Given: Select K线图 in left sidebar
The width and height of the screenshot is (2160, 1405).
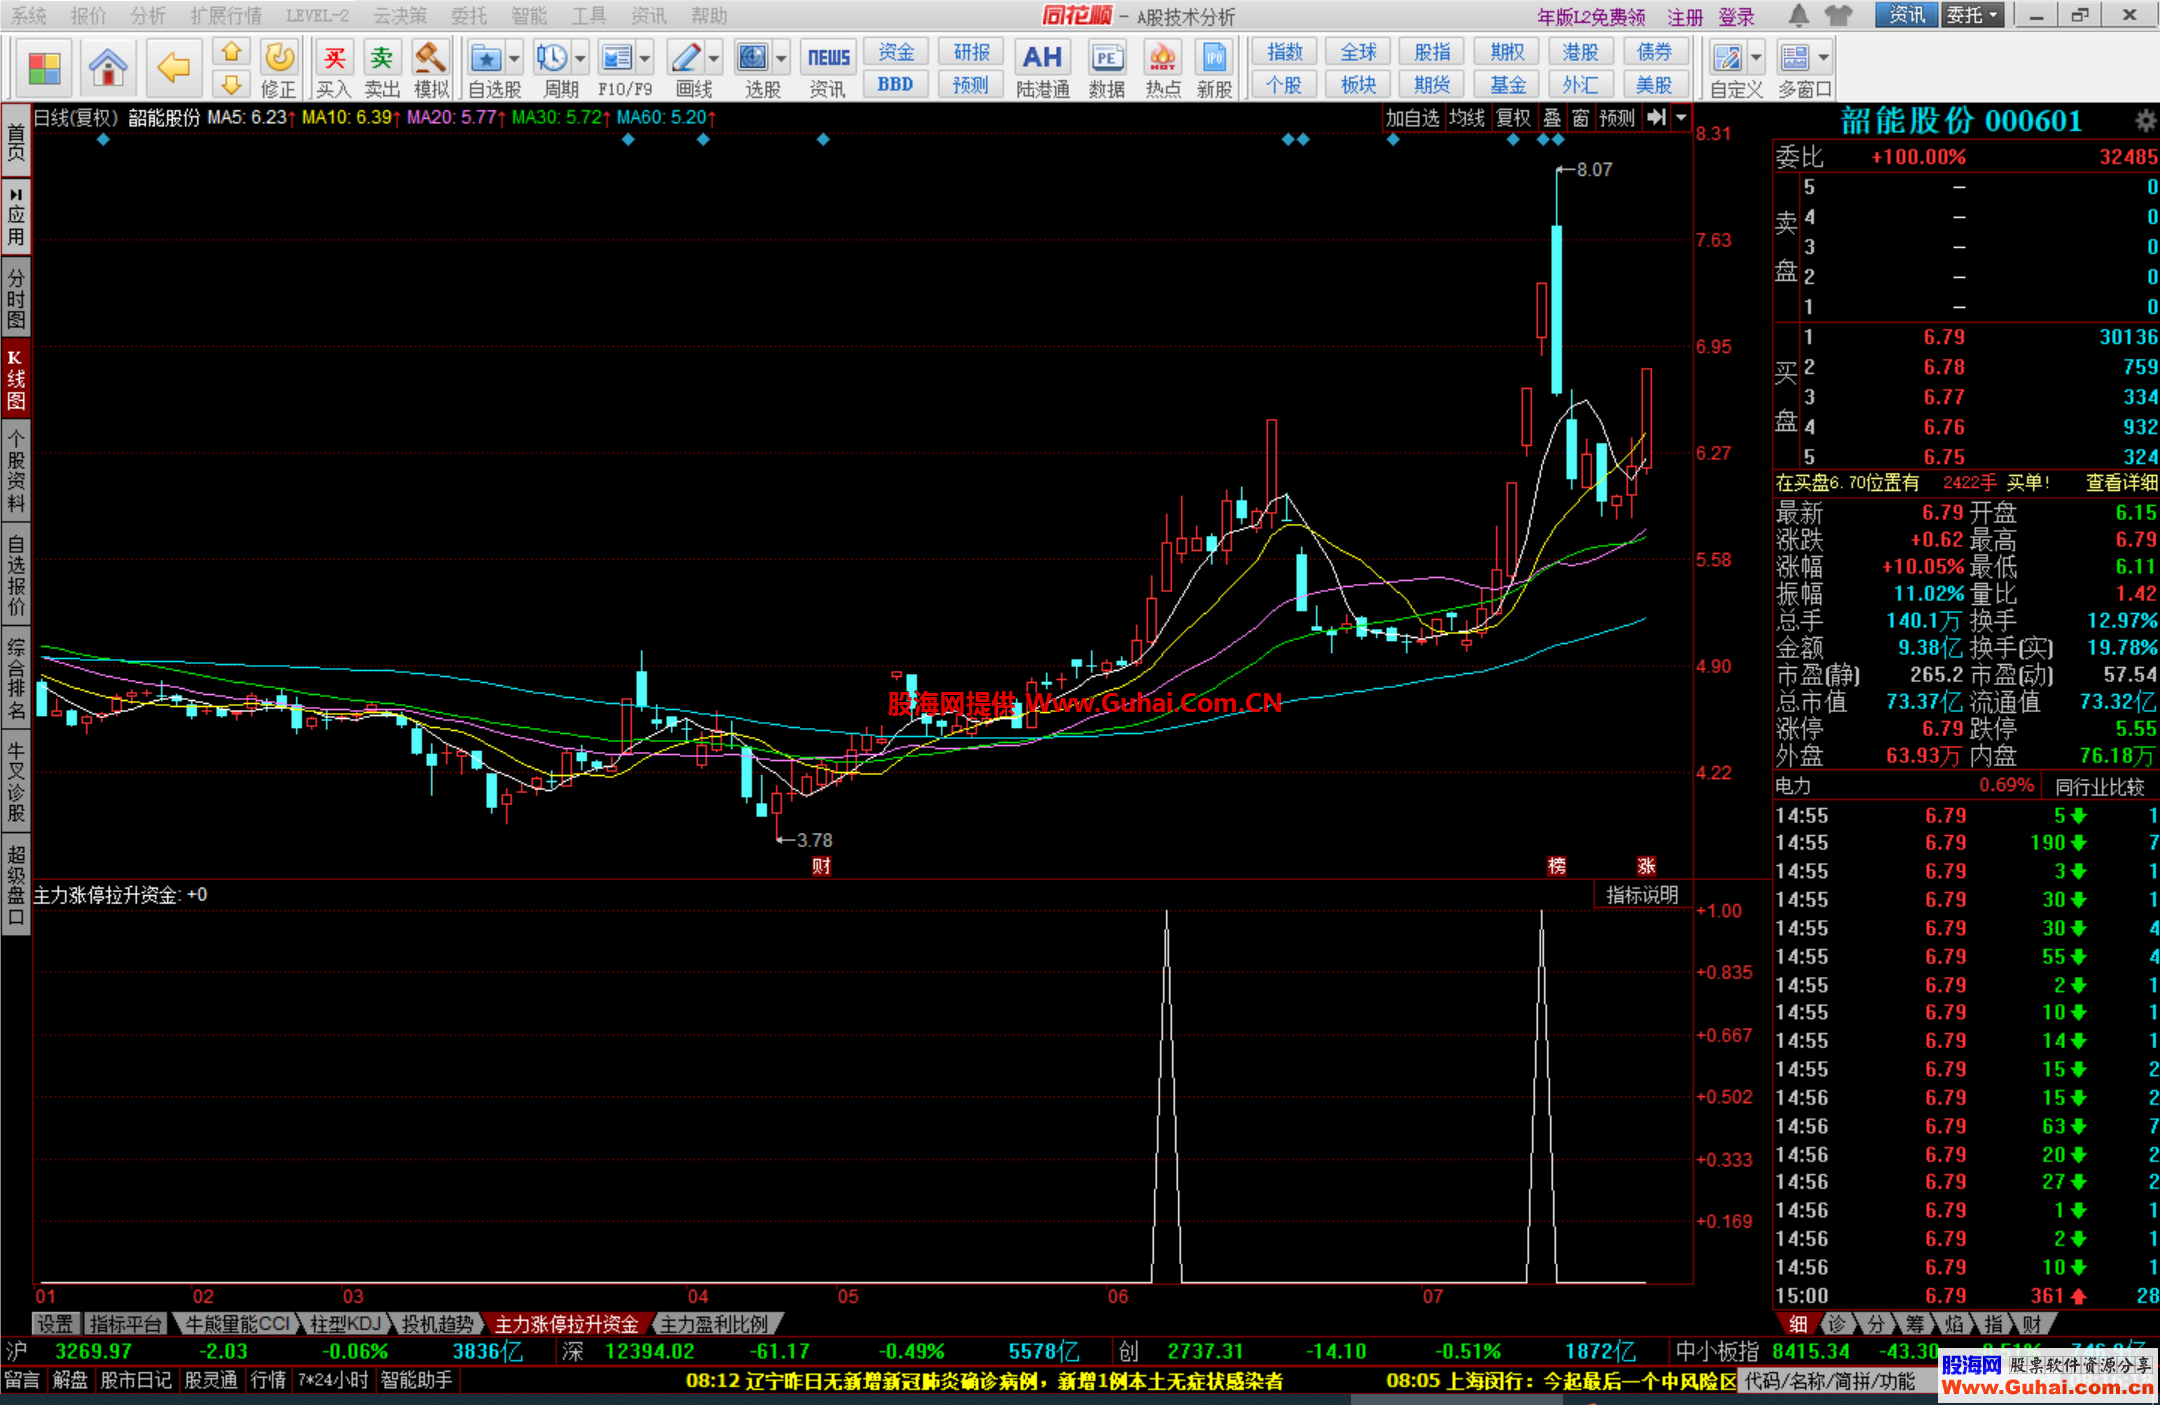Looking at the screenshot, I should [15, 380].
